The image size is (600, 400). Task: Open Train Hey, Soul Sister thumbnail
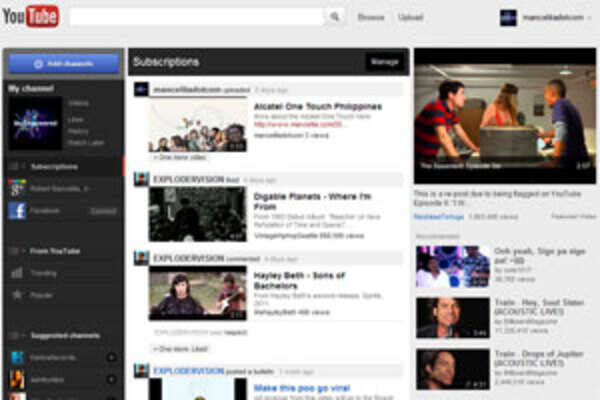453,318
